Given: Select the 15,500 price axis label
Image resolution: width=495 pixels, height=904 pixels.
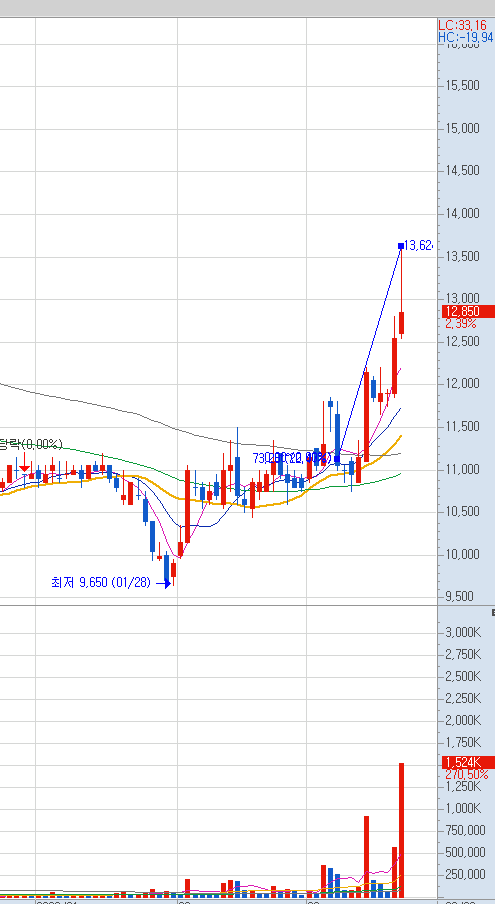Looking at the screenshot, I should tap(462, 85).
